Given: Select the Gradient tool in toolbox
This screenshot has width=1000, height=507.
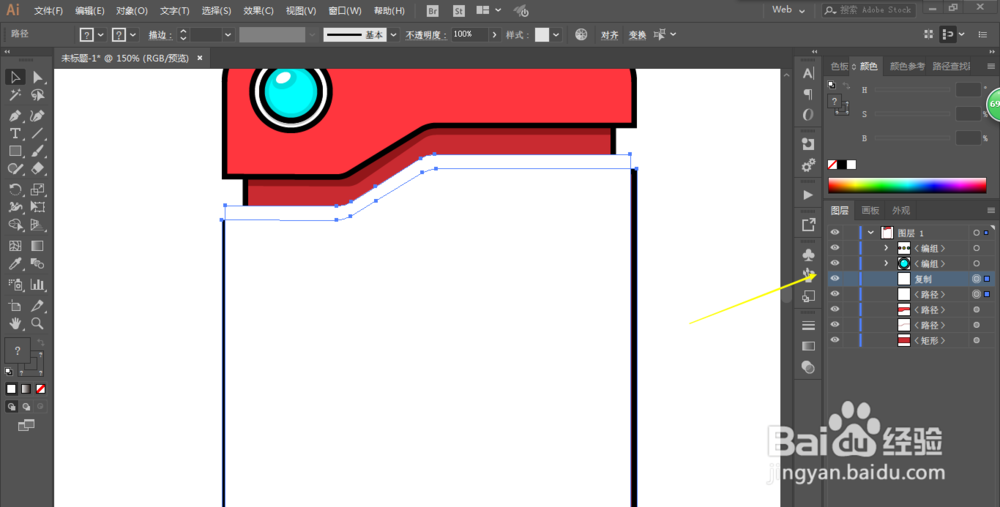Looking at the screenshot, I should tap(38, 246).
